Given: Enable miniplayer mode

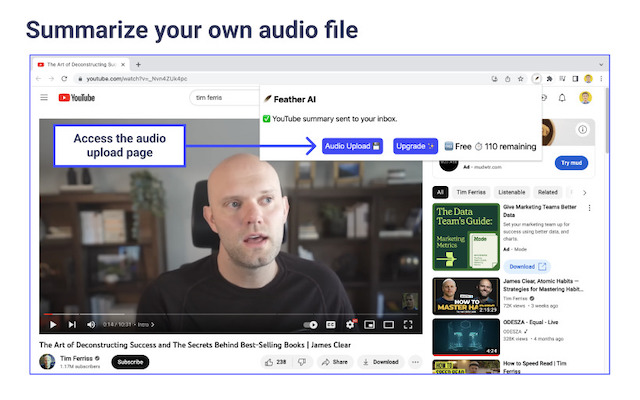Looking at the screenshot, I should (369, 325).
